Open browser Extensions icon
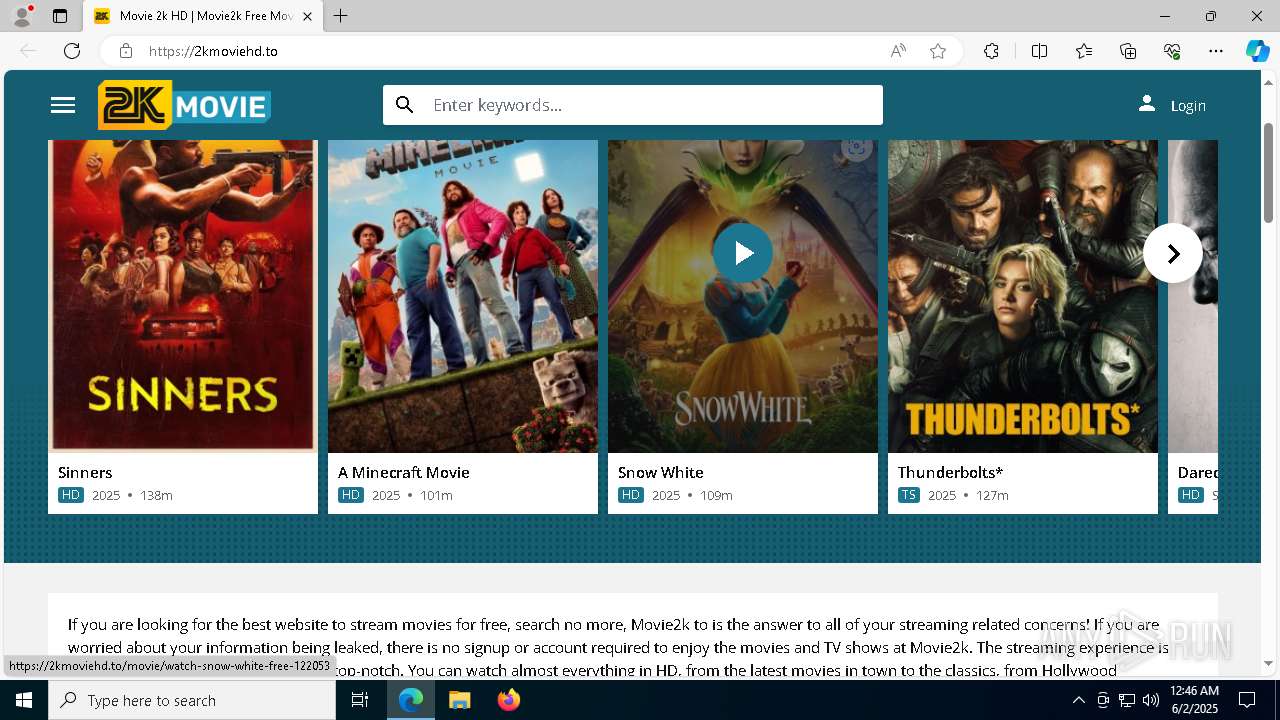The height and width of the screenshot is (720, 1280). click(991, 51)
